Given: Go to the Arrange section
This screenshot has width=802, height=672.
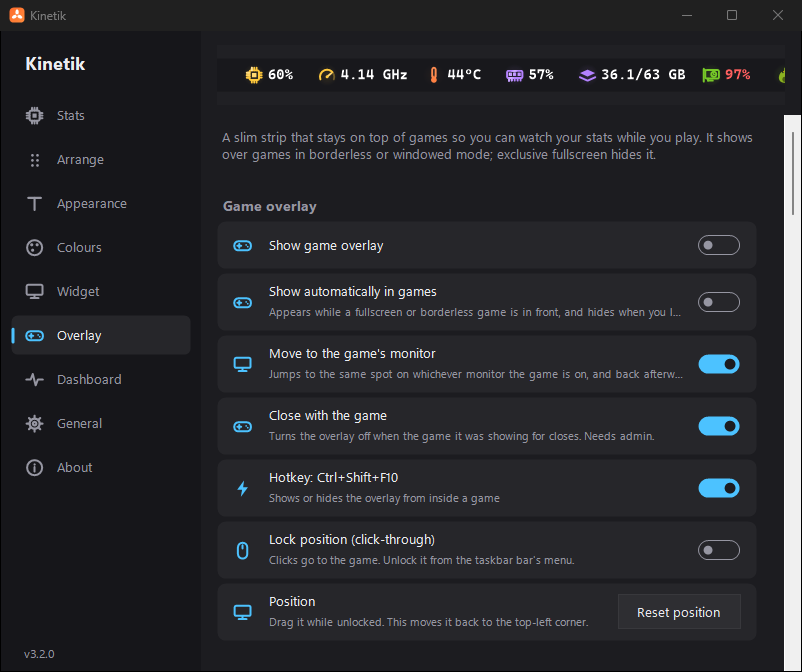Looking at the screenshot, I should coord(101,160).
